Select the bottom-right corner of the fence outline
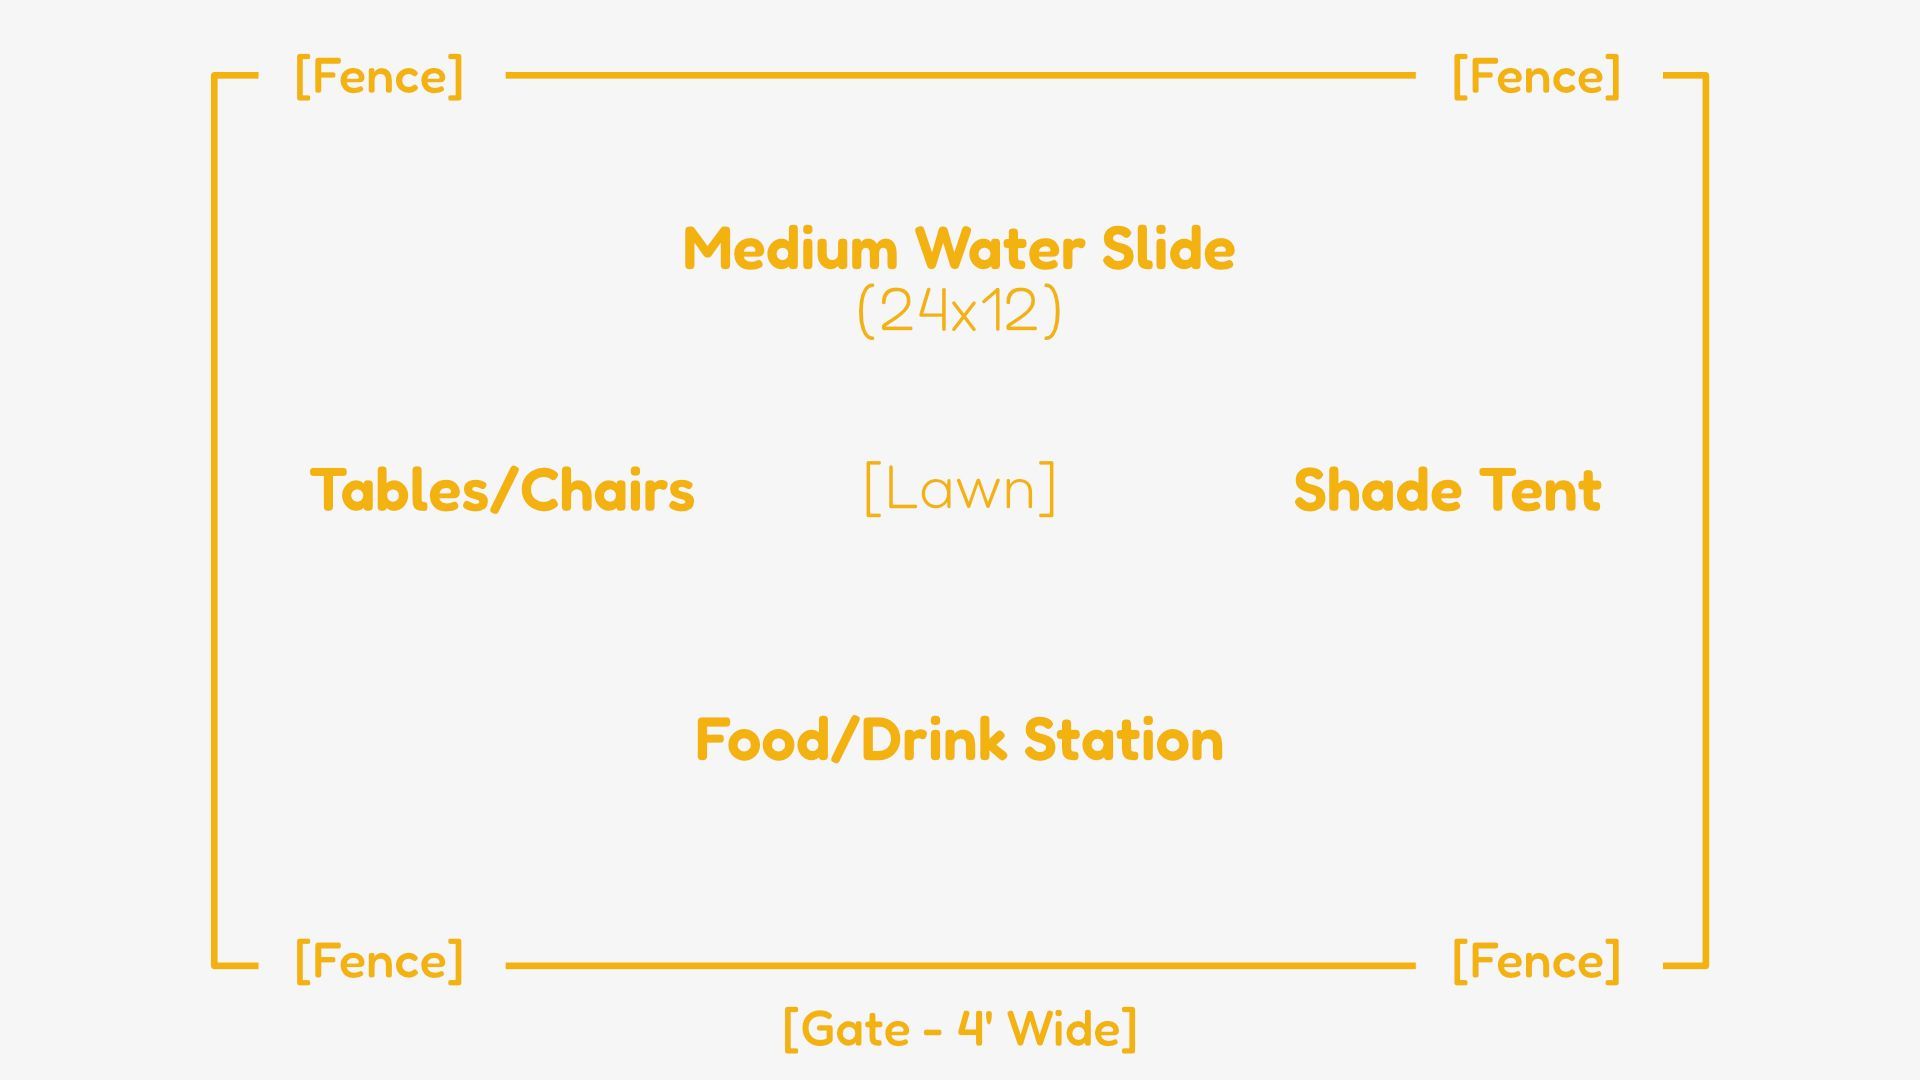 point(1704,965)
